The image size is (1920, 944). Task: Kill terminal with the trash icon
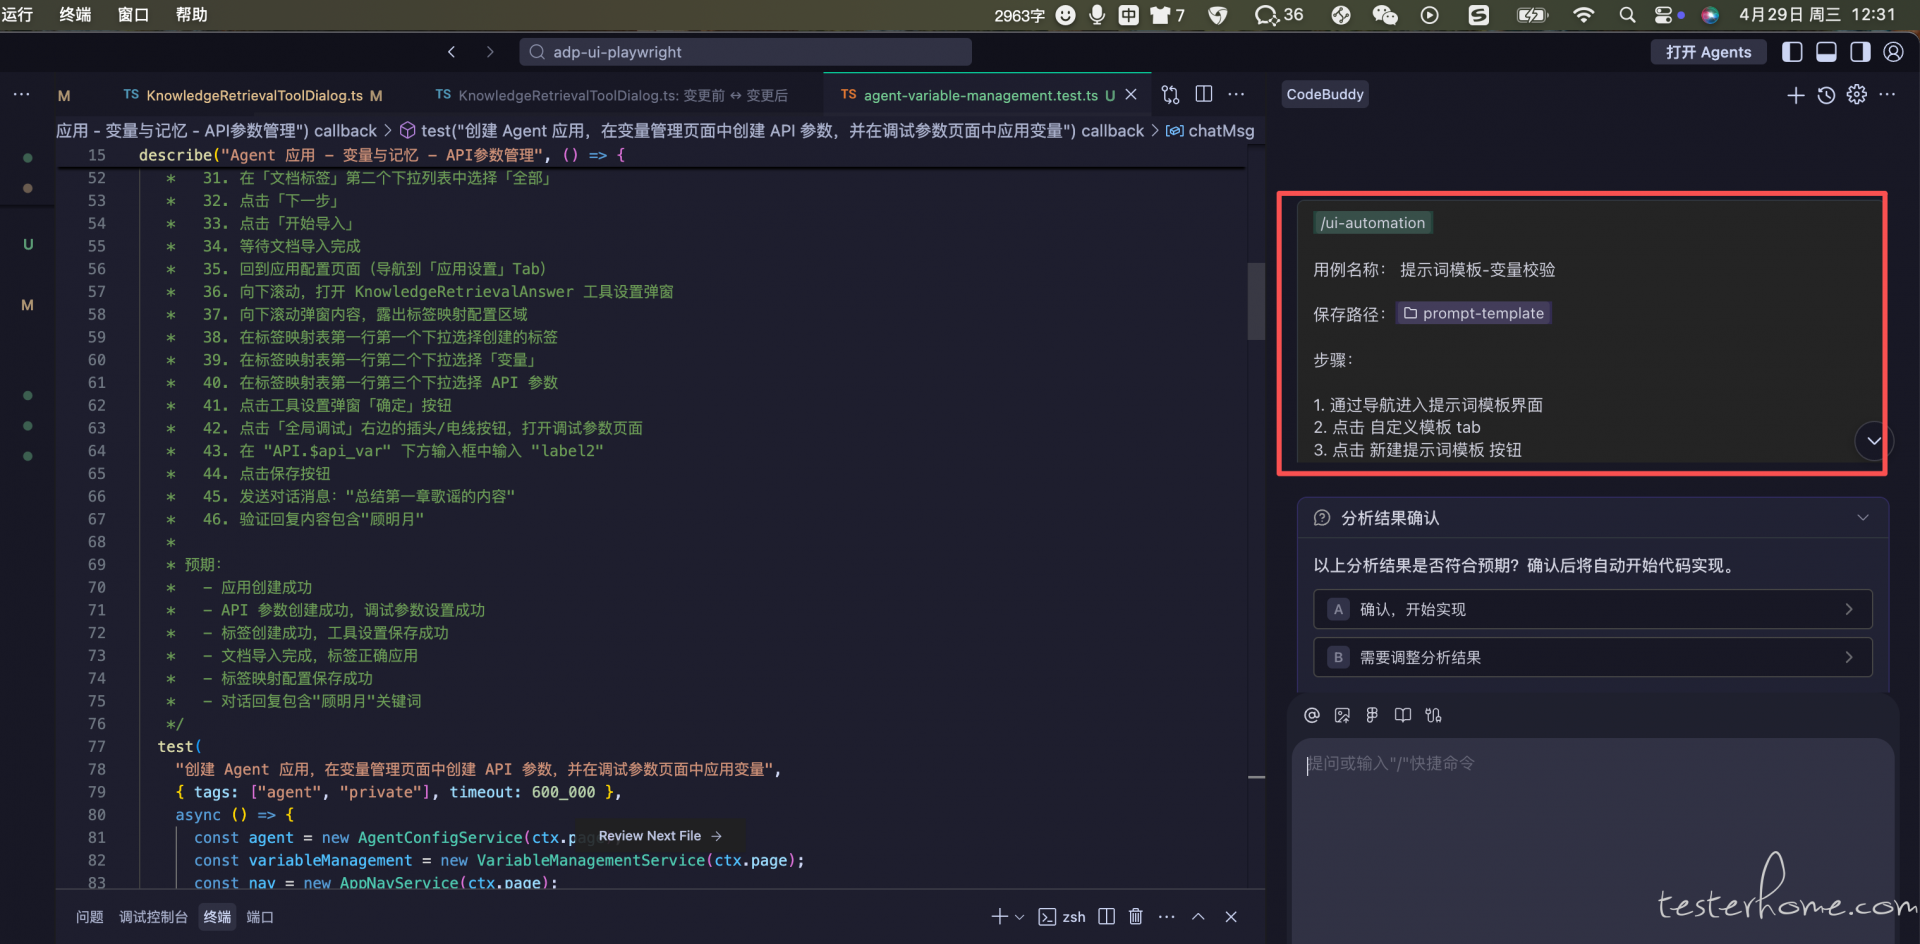click(1136, 917)
